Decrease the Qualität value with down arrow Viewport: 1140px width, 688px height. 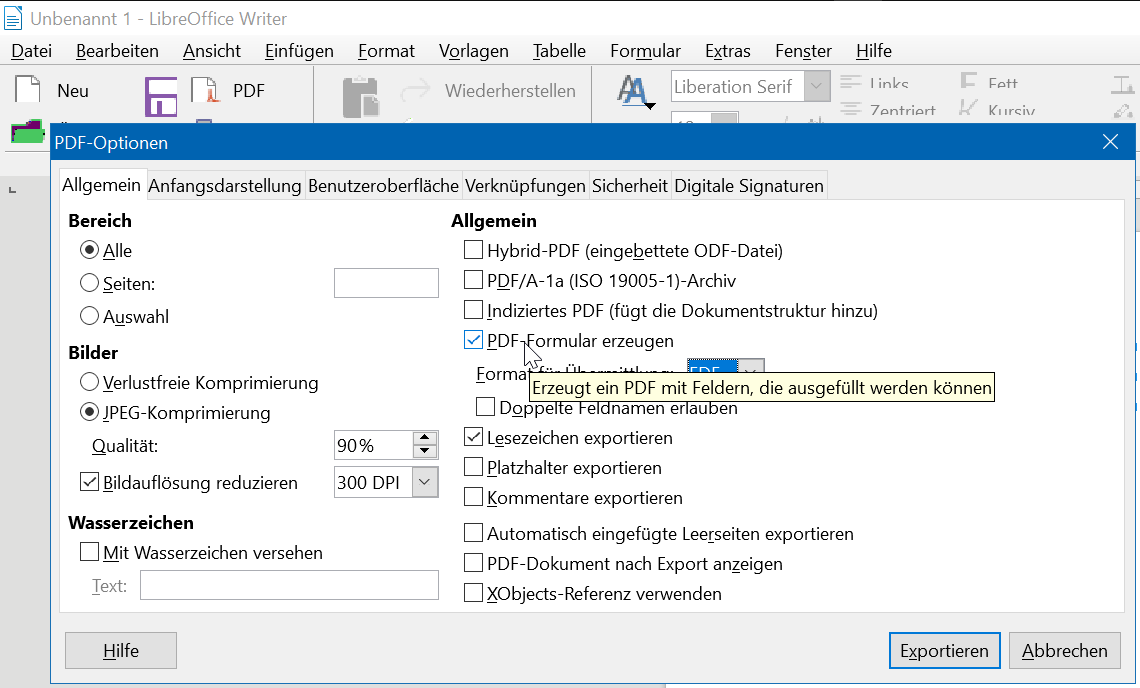[425, 452]
